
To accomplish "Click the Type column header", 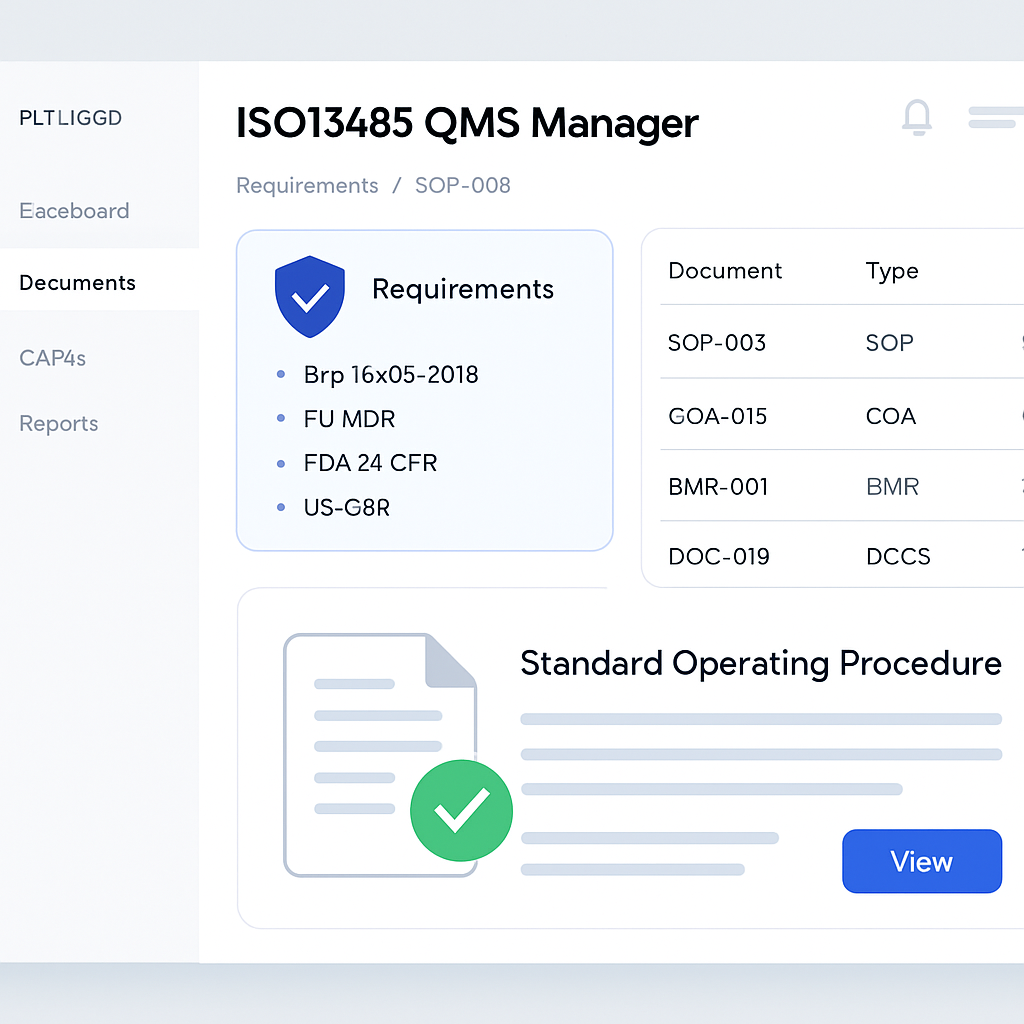I will click(892, 271).
